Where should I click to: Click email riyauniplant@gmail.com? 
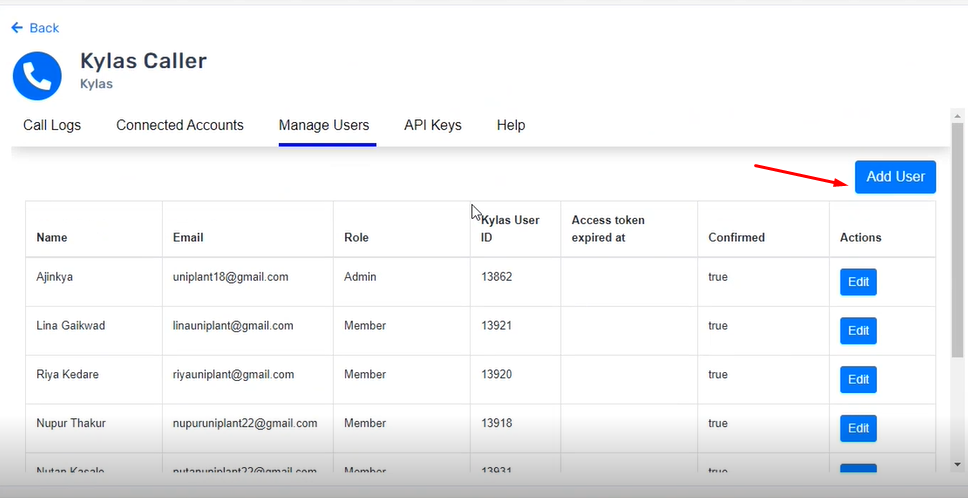[233, 375]
